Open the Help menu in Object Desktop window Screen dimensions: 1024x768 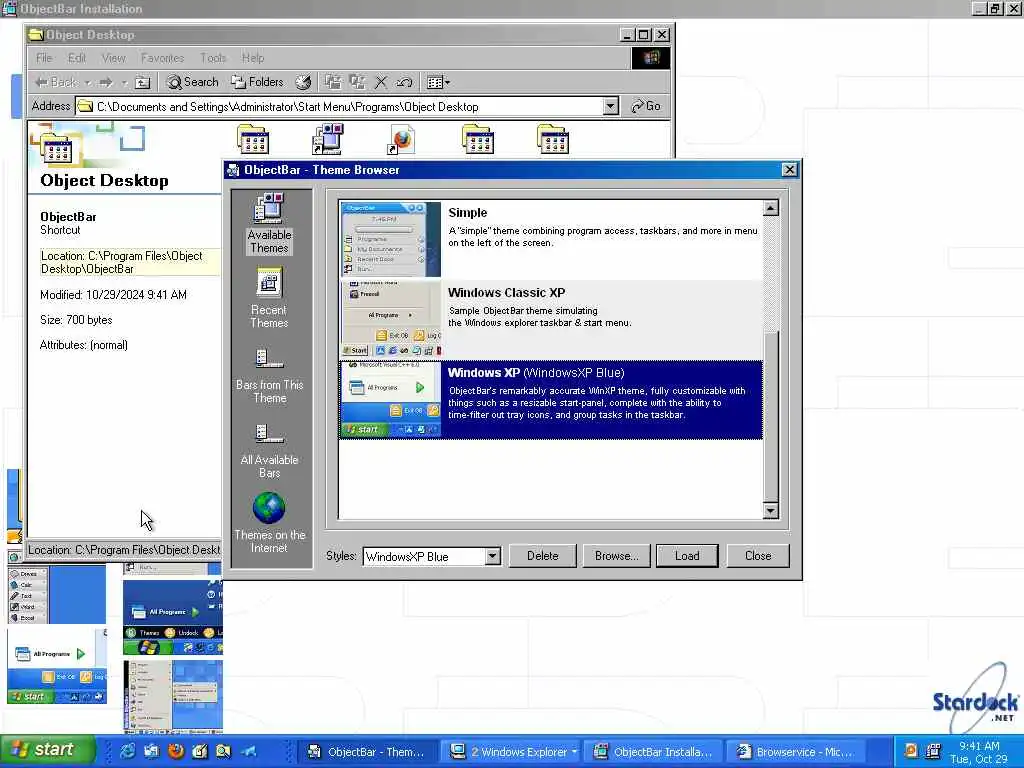253,58
